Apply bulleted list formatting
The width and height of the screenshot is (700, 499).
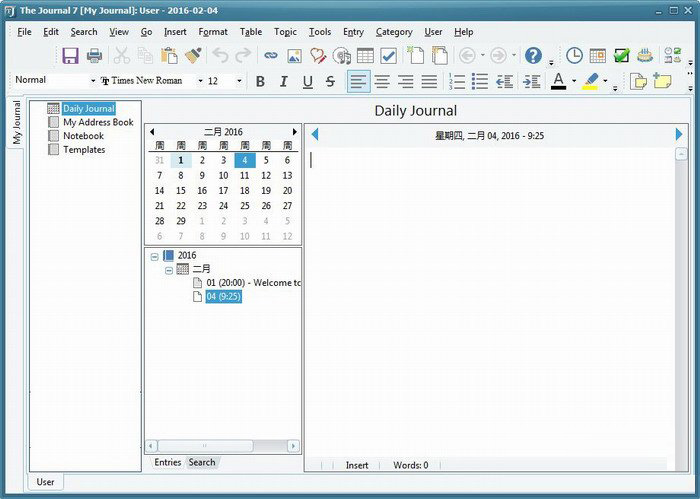coord(480,82)
